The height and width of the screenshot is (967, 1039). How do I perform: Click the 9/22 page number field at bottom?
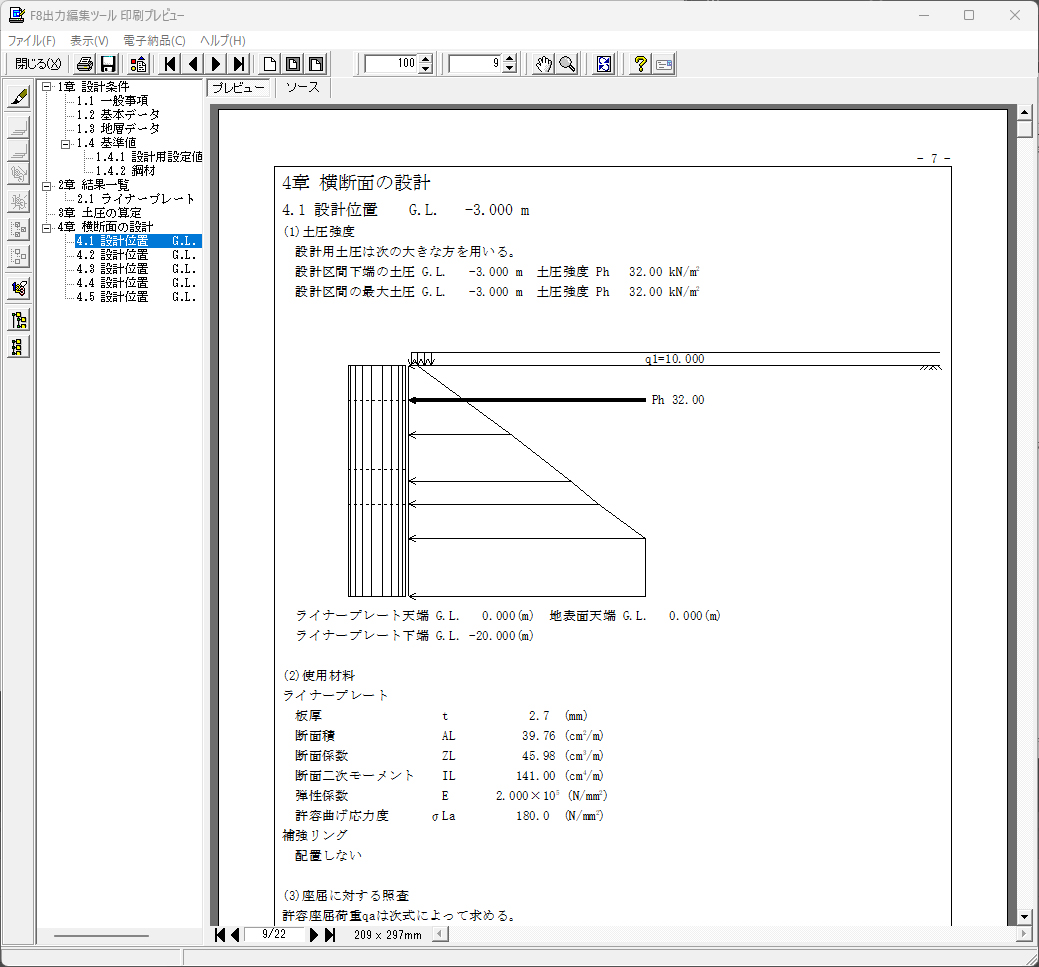(x=272, y=935)
